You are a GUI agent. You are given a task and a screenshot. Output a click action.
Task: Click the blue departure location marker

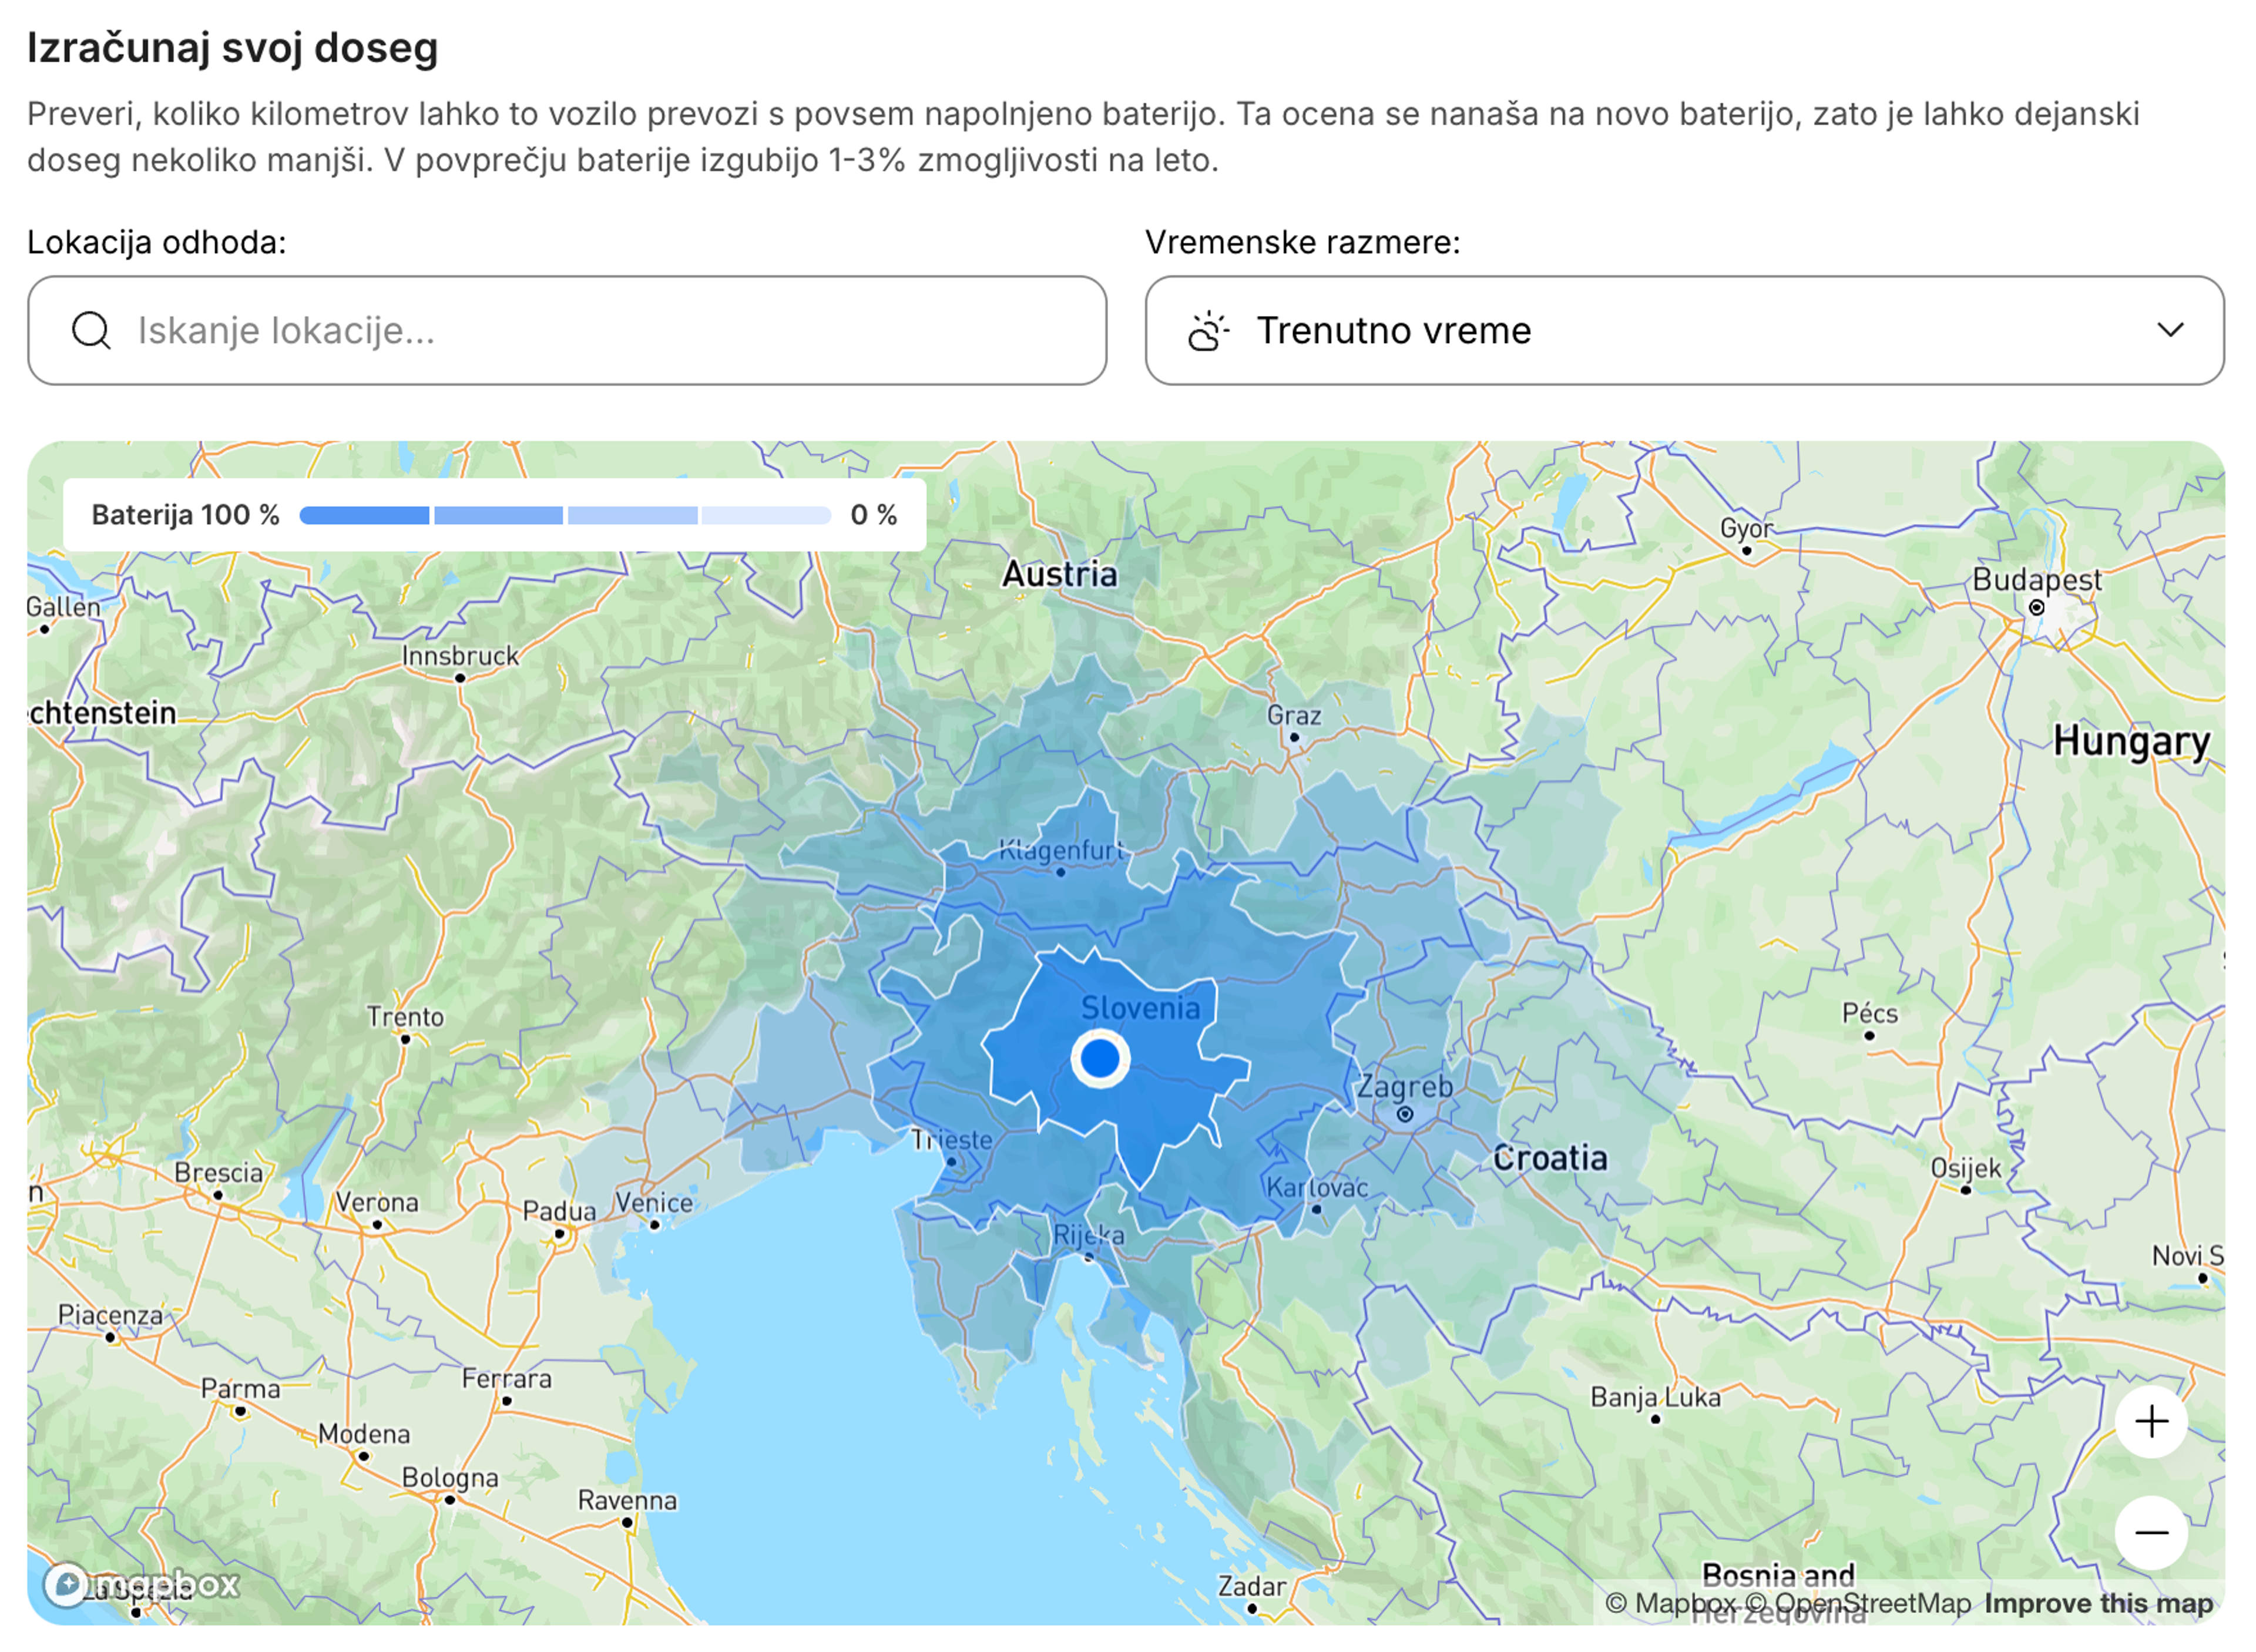(x=1100, y=1058)
